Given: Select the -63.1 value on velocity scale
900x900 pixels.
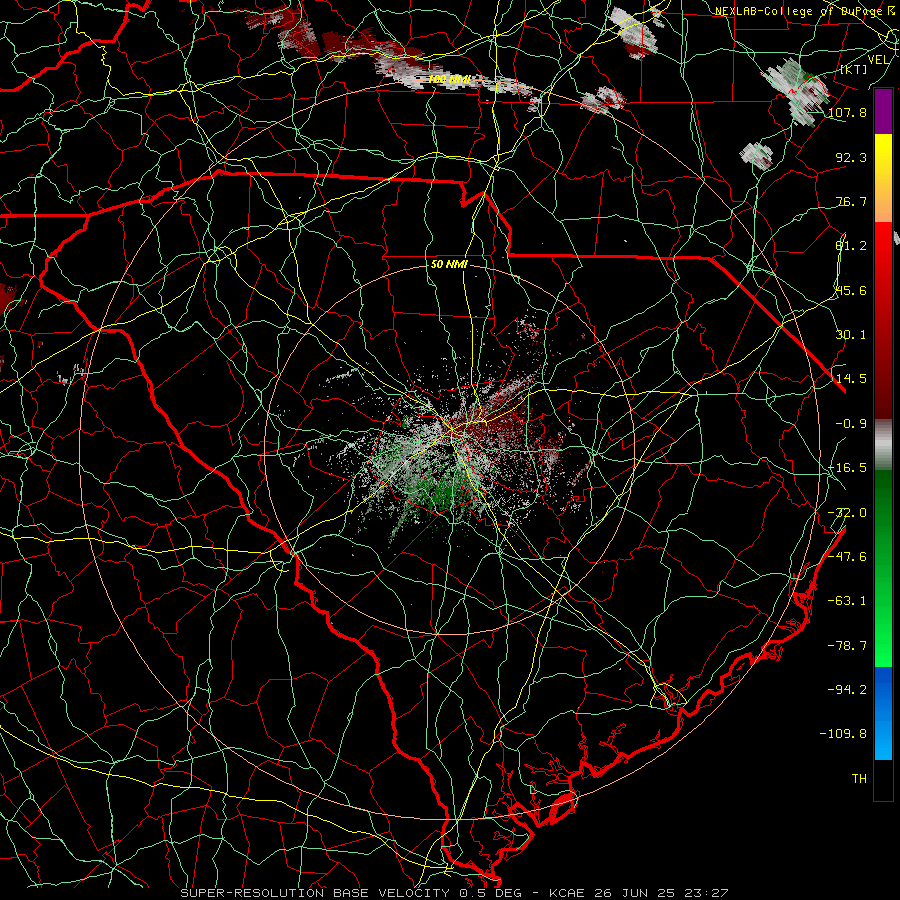Looking at the screenshot, I should 847,601.
